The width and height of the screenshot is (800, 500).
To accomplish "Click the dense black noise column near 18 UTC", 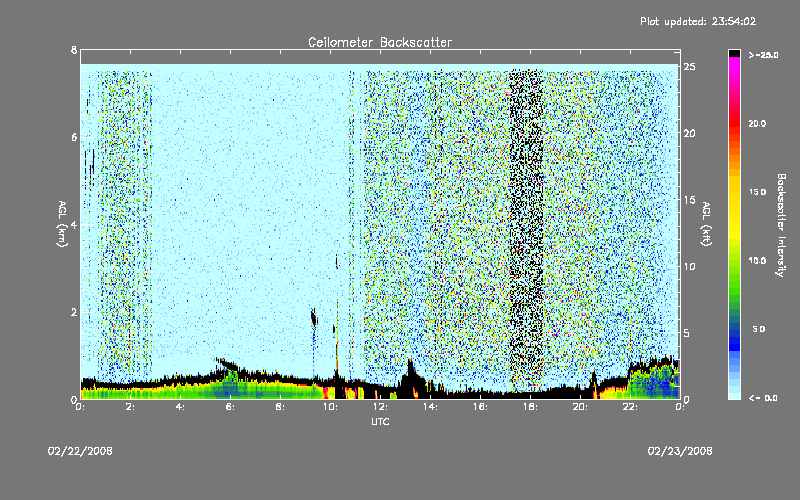I will pyautogui.click(x=527, y=230).
